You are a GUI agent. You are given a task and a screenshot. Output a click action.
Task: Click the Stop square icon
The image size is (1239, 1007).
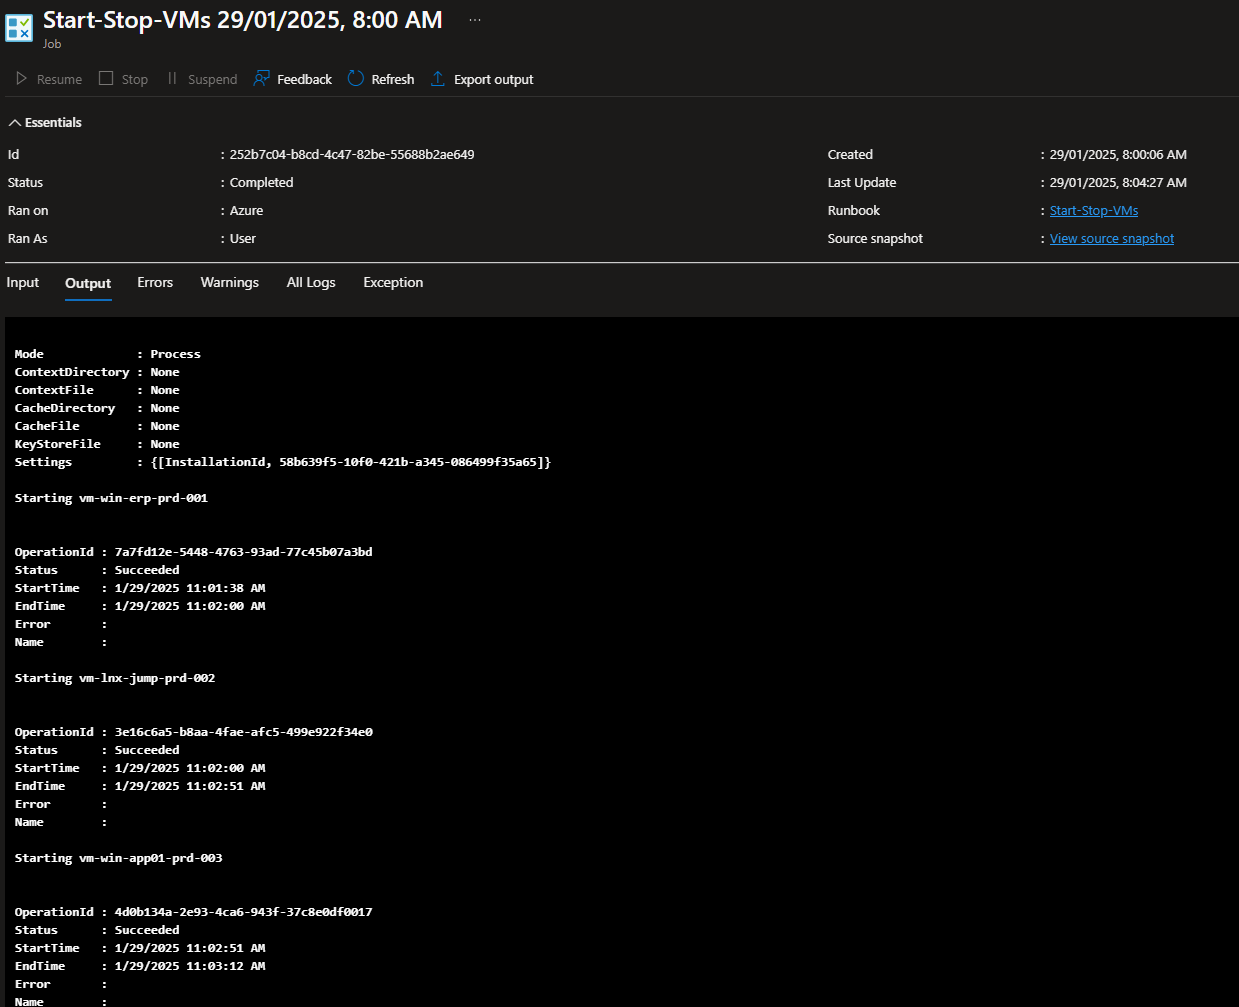point(106,79)
